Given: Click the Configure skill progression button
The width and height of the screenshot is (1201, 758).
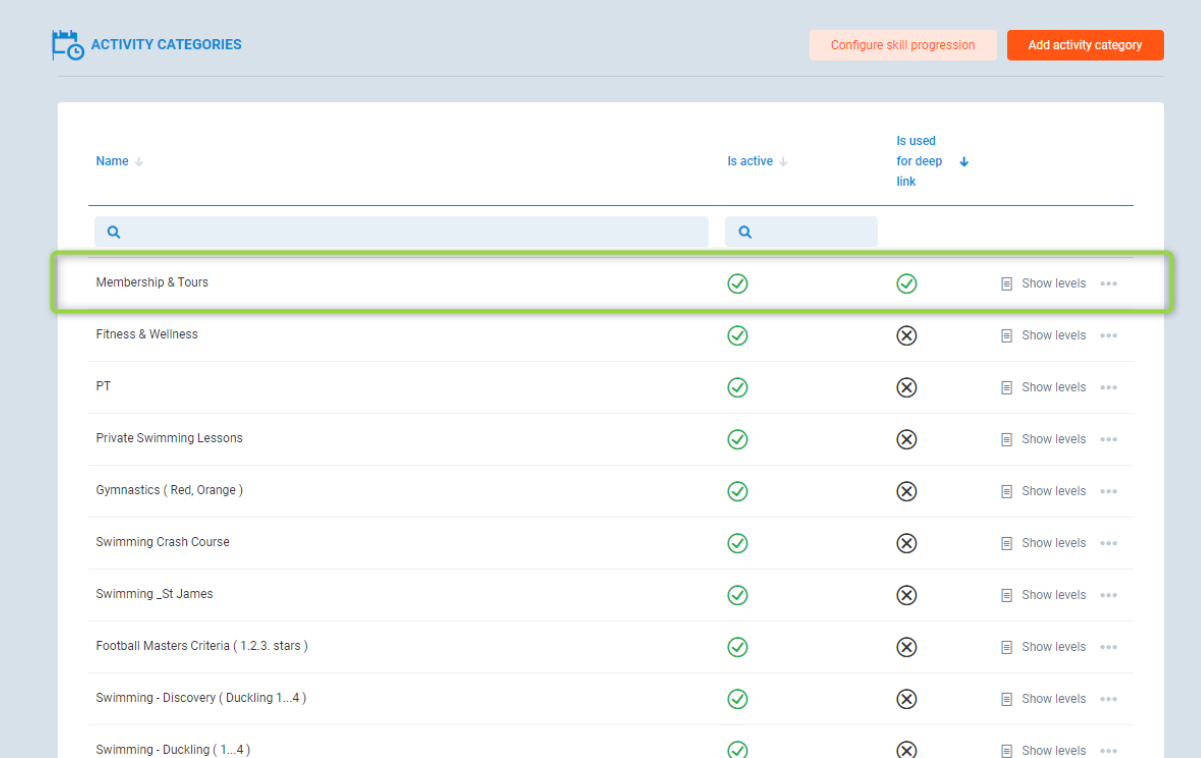Looking at the screenshot, I should 902,45.
